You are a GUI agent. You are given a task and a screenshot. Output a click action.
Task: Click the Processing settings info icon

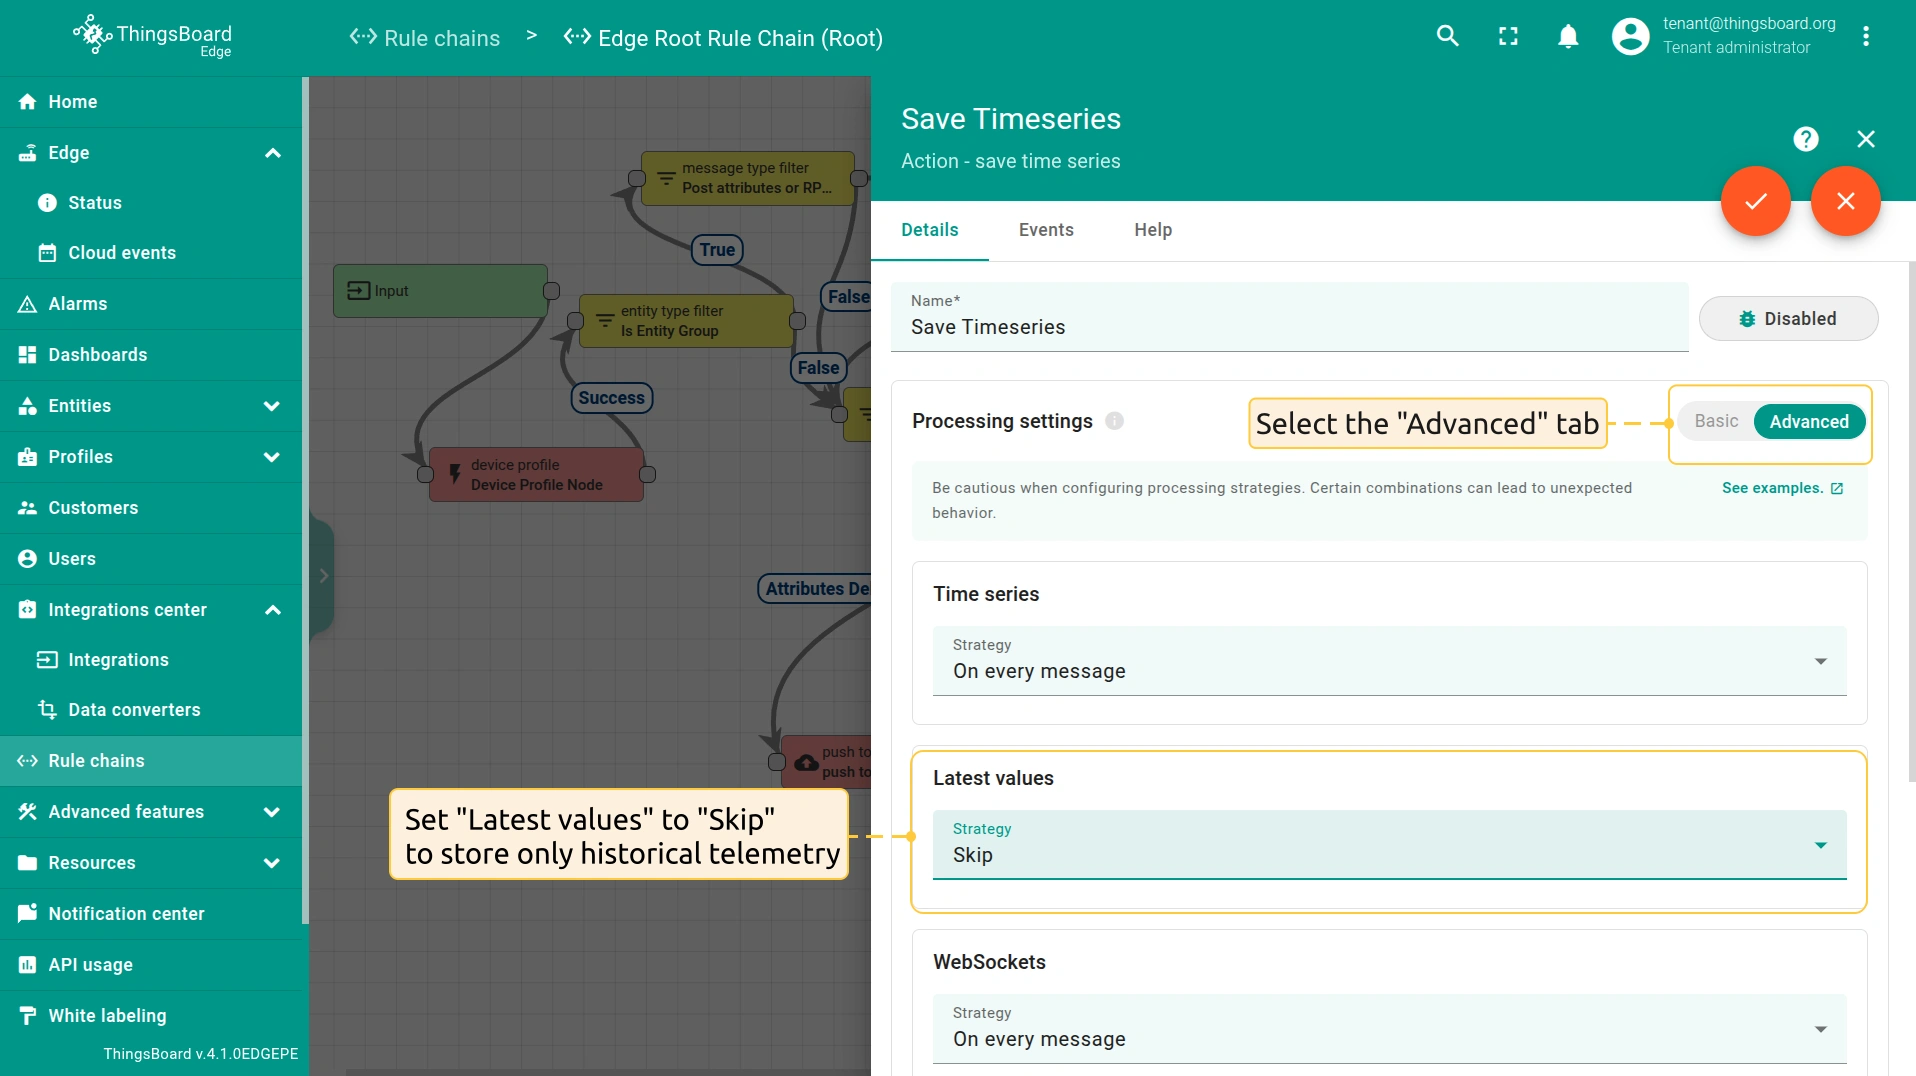[x=1114, y=421]
